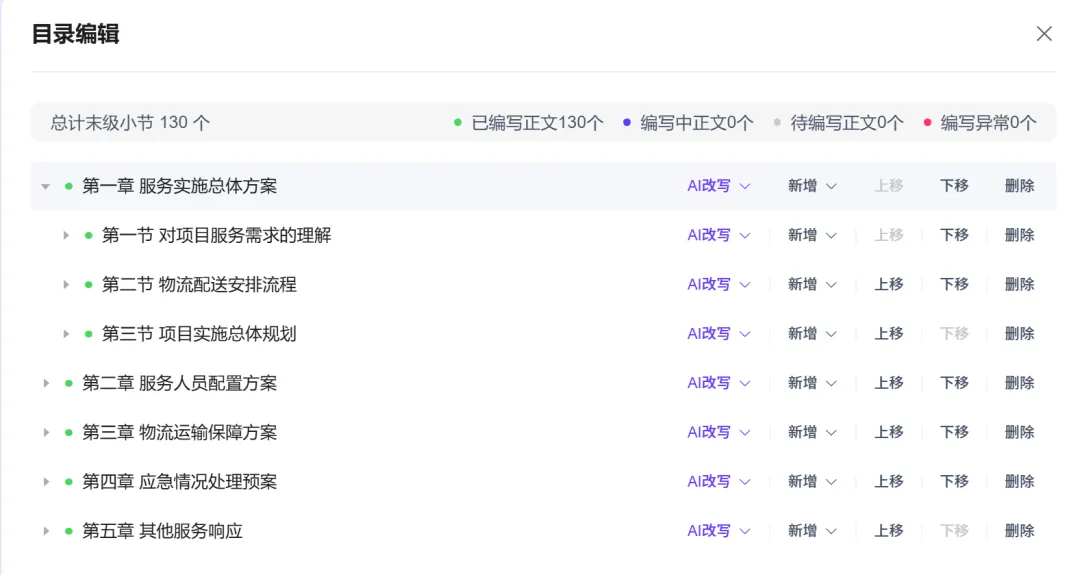The width and height of the screenshot is (1080, 575).
Task: Click 删除 for 第三节 项目实施总体规划
Action: 1019,334
